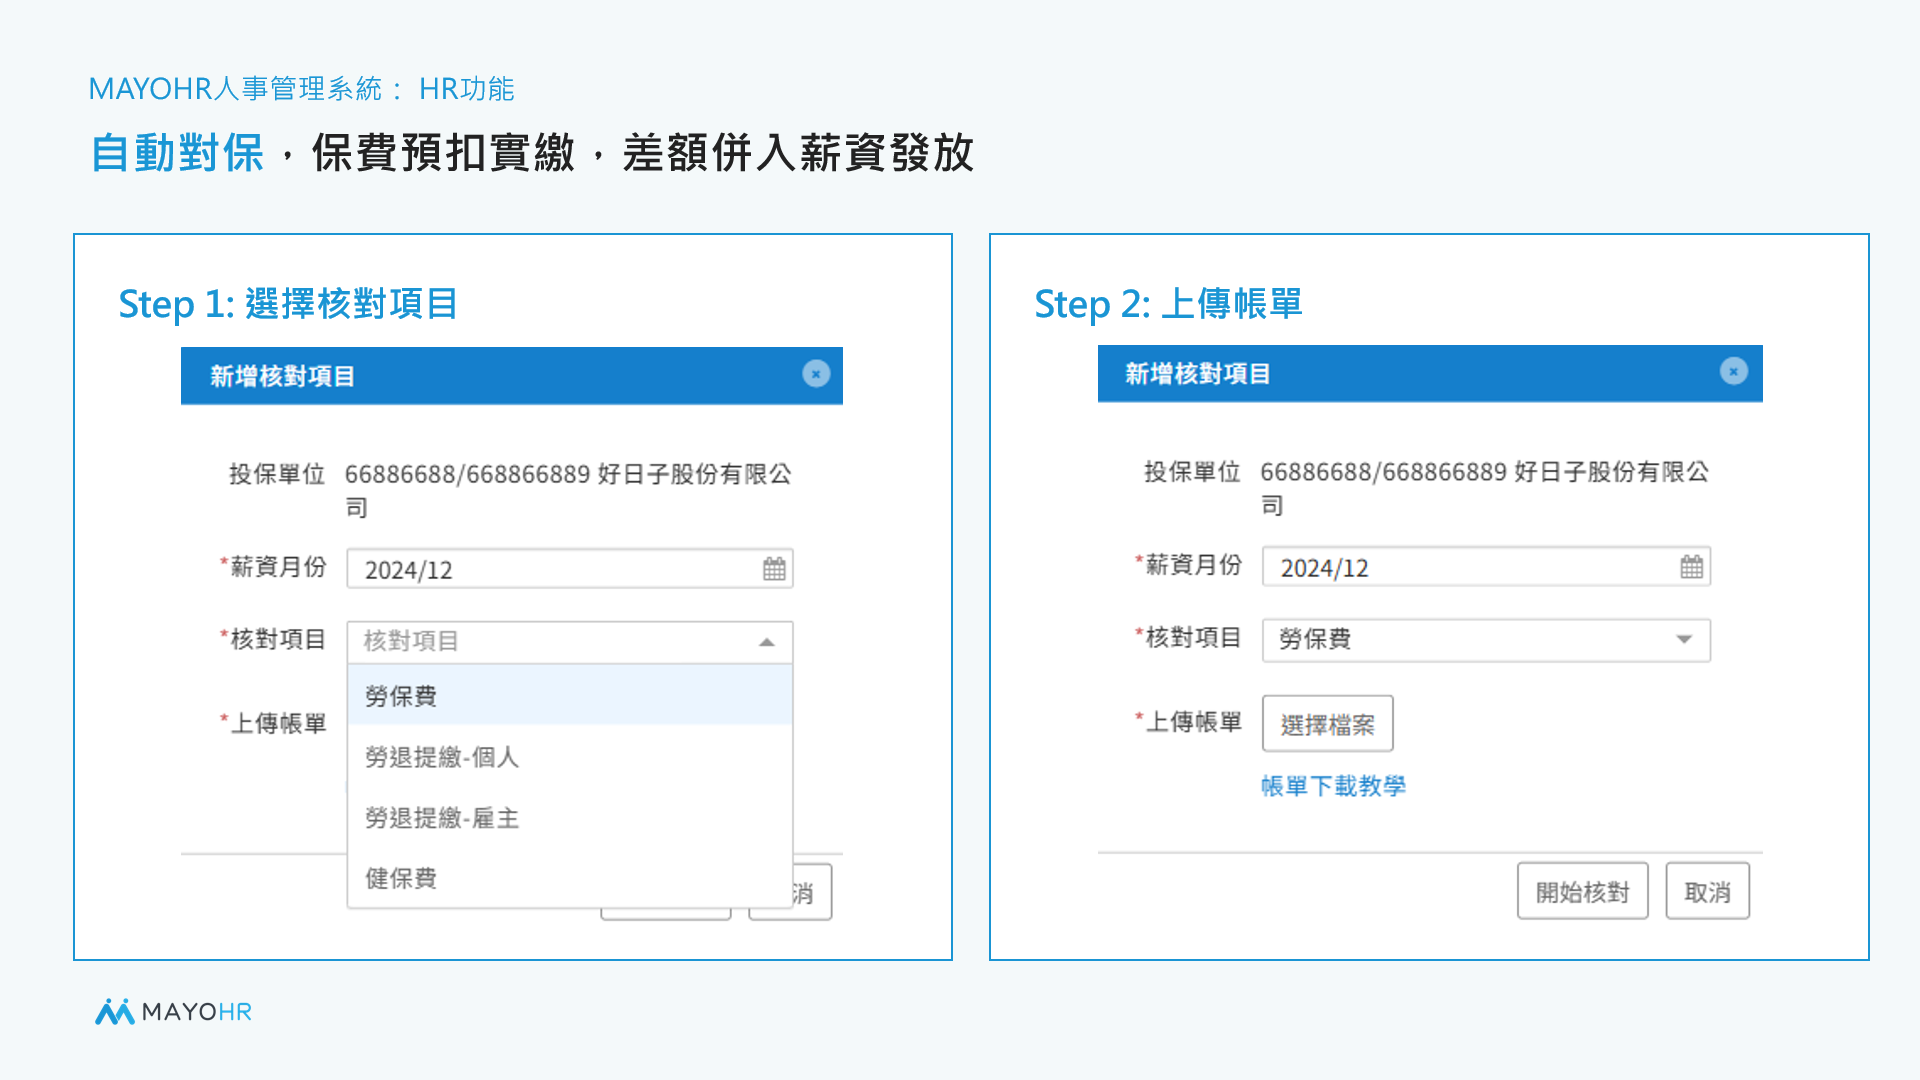Click the 投保單位 company text in Step 1
Screen dimensions: 1920x1080
568,490
